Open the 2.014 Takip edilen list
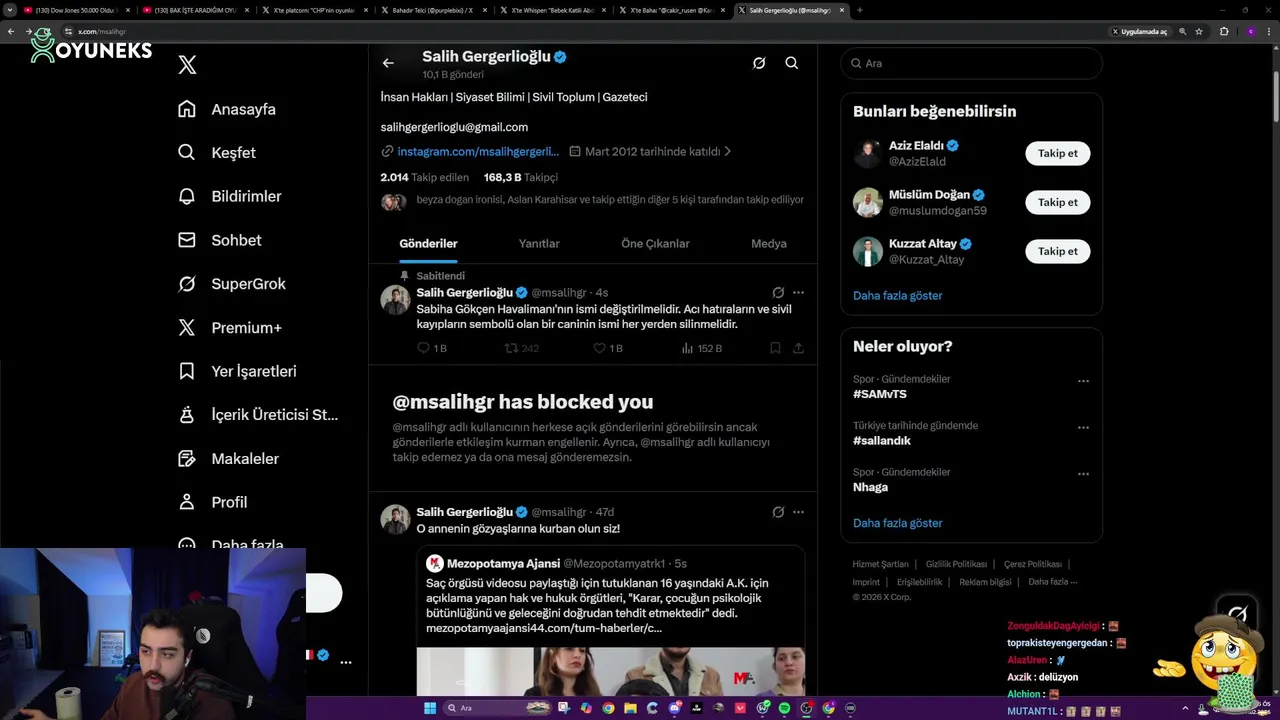 click(x=424, y=177)
